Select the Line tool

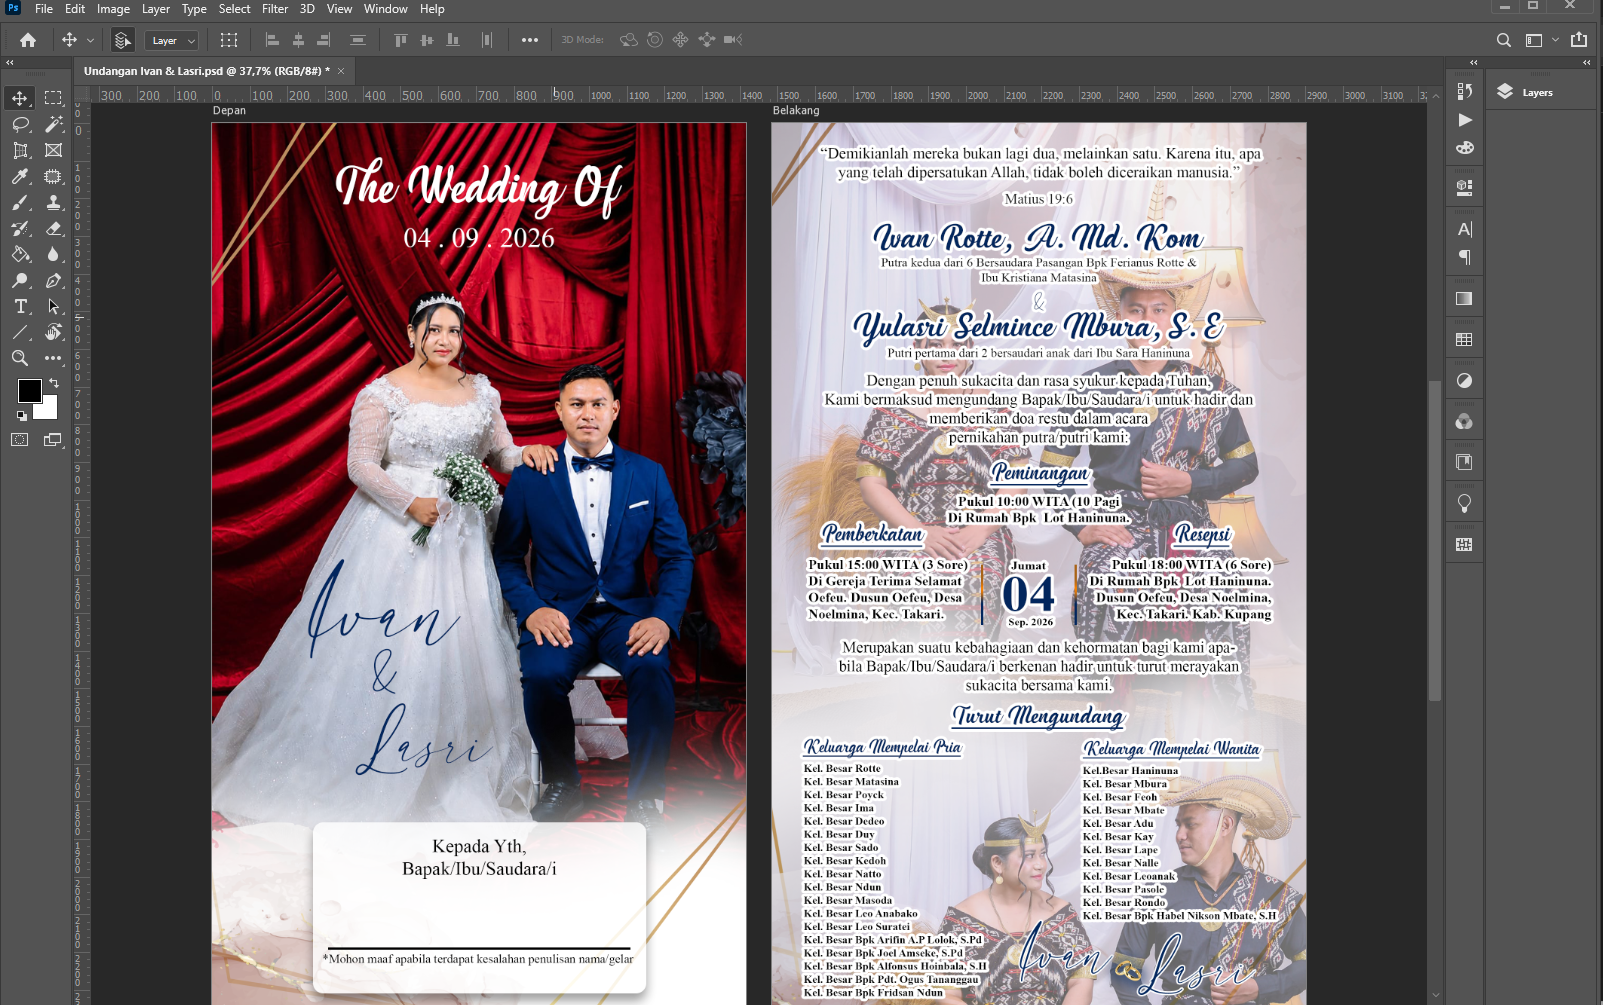20,332
